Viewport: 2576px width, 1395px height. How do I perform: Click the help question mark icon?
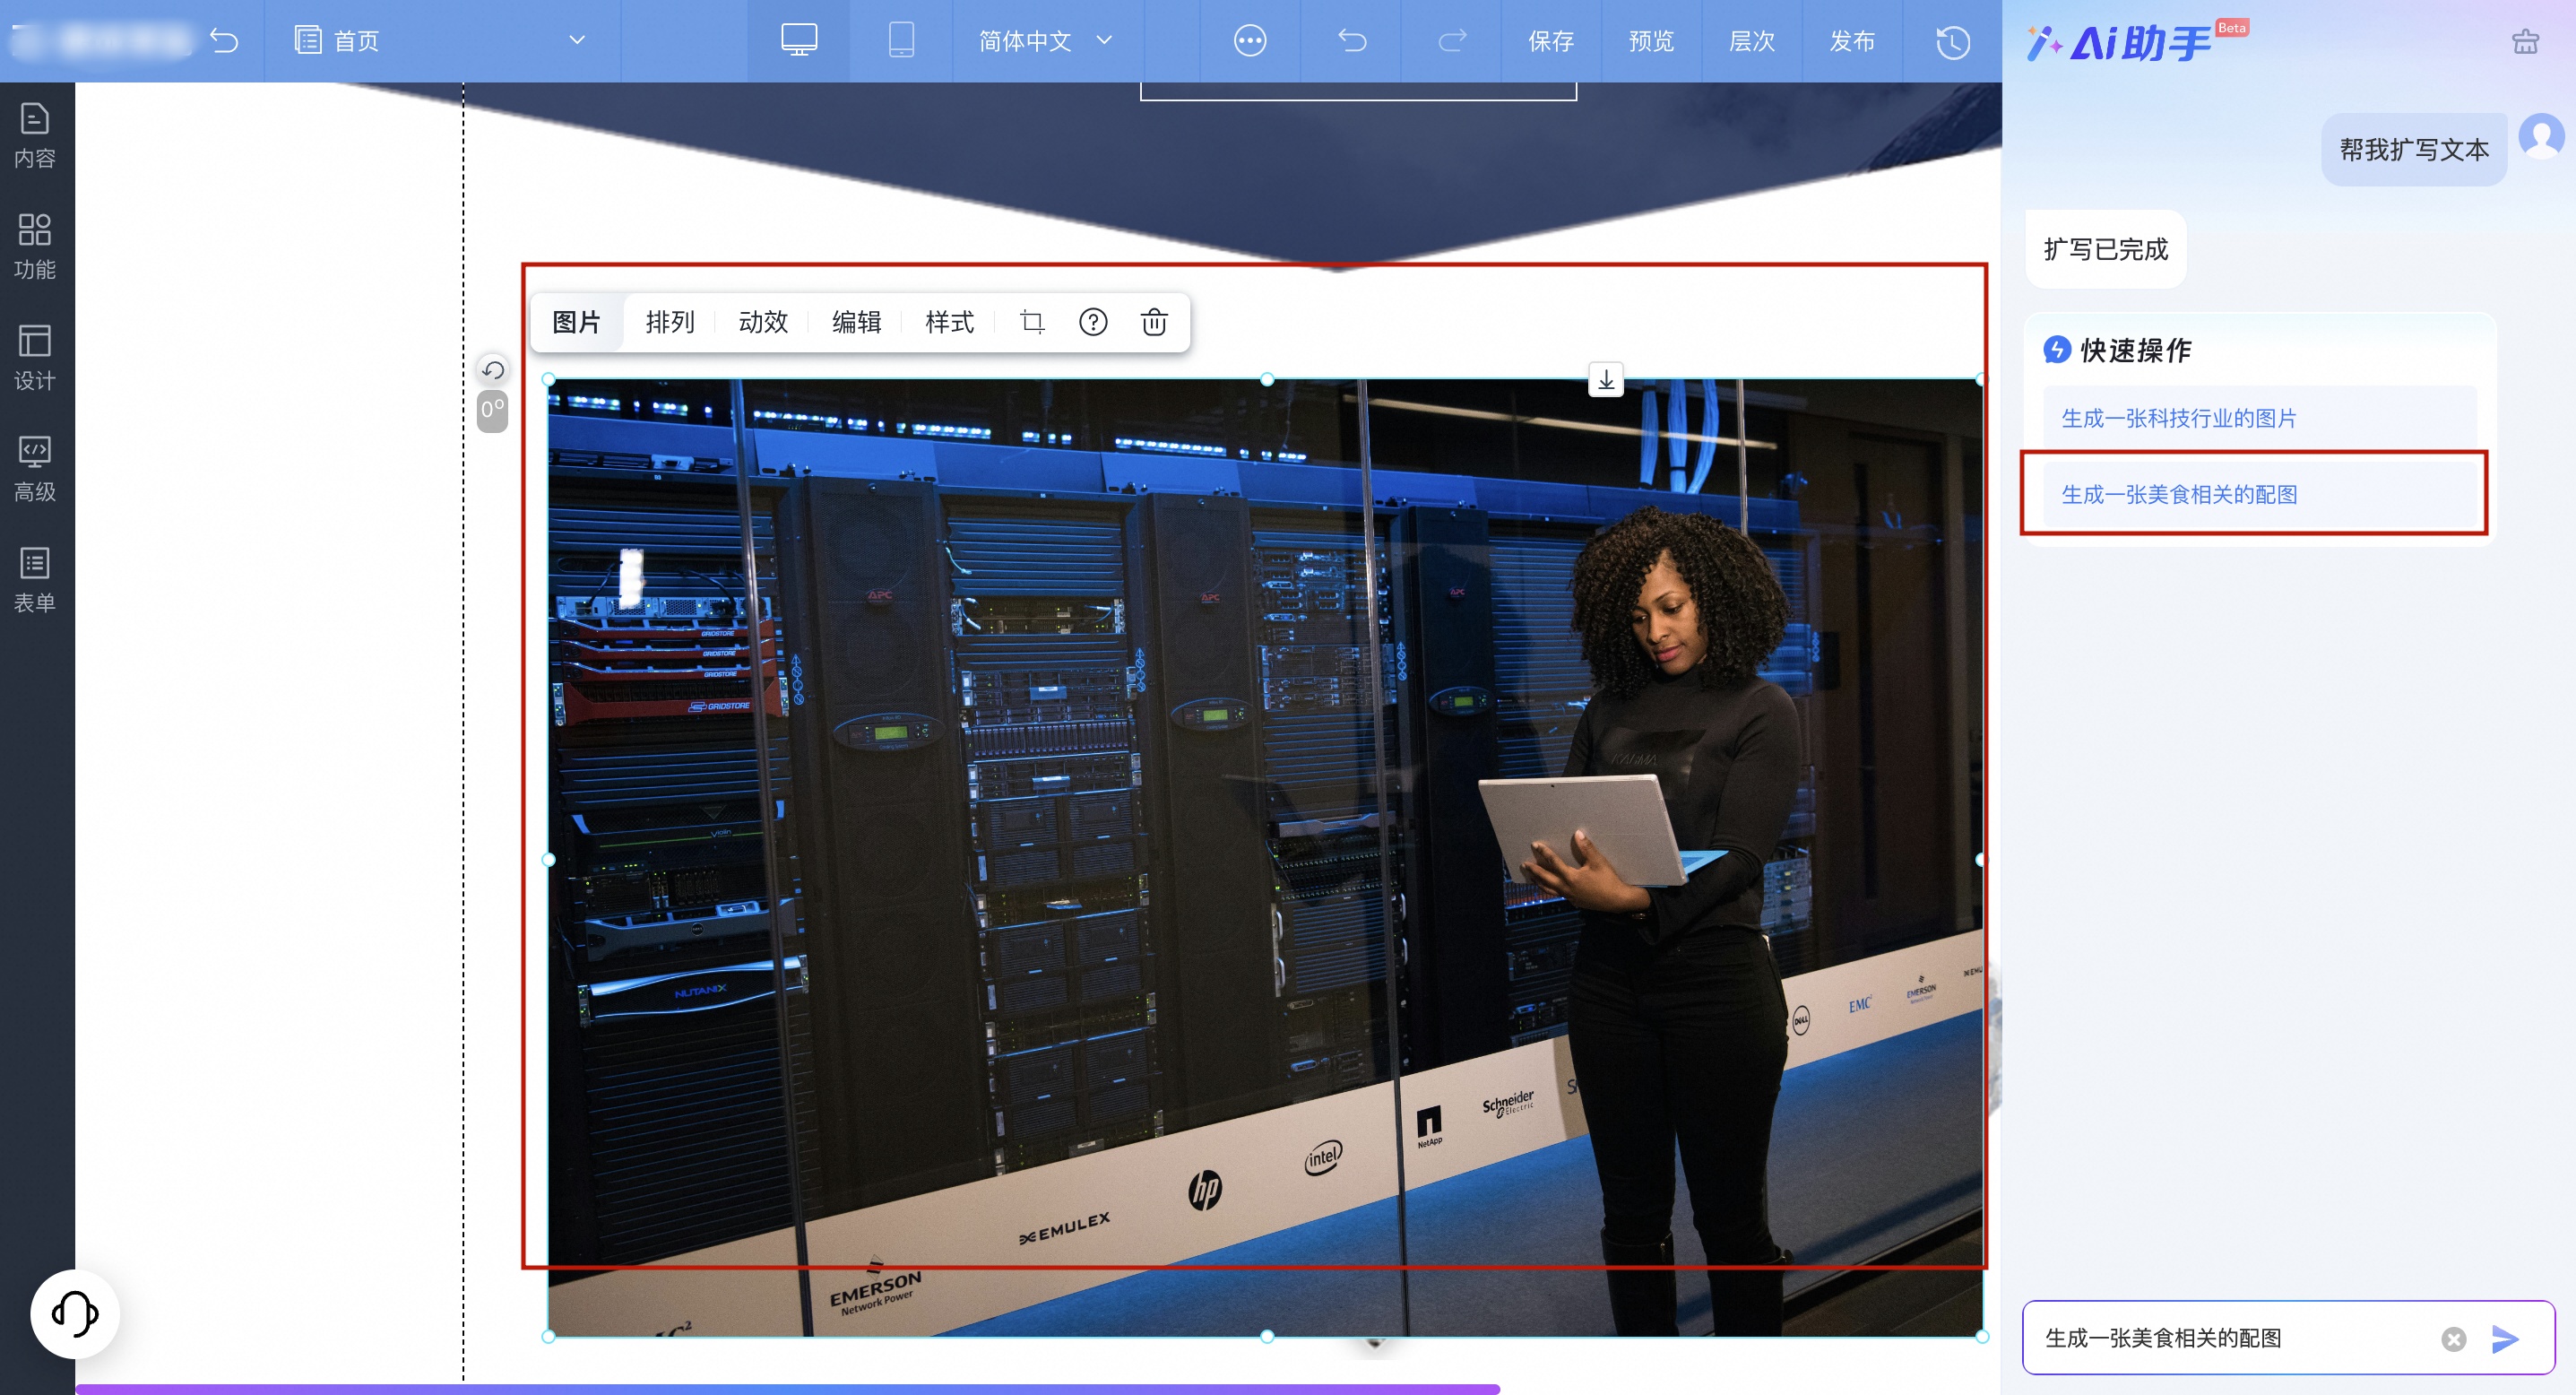1093,322
